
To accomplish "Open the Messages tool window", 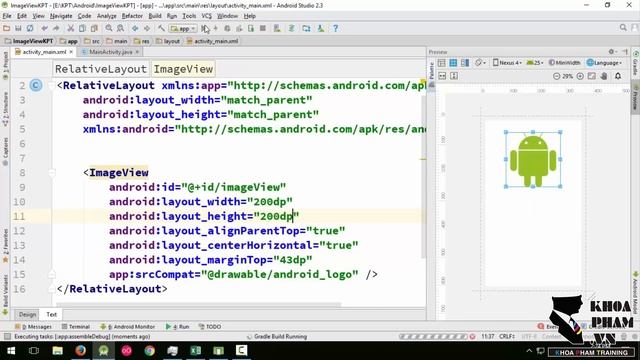I will pyautogui.click(x=33, y=327).
